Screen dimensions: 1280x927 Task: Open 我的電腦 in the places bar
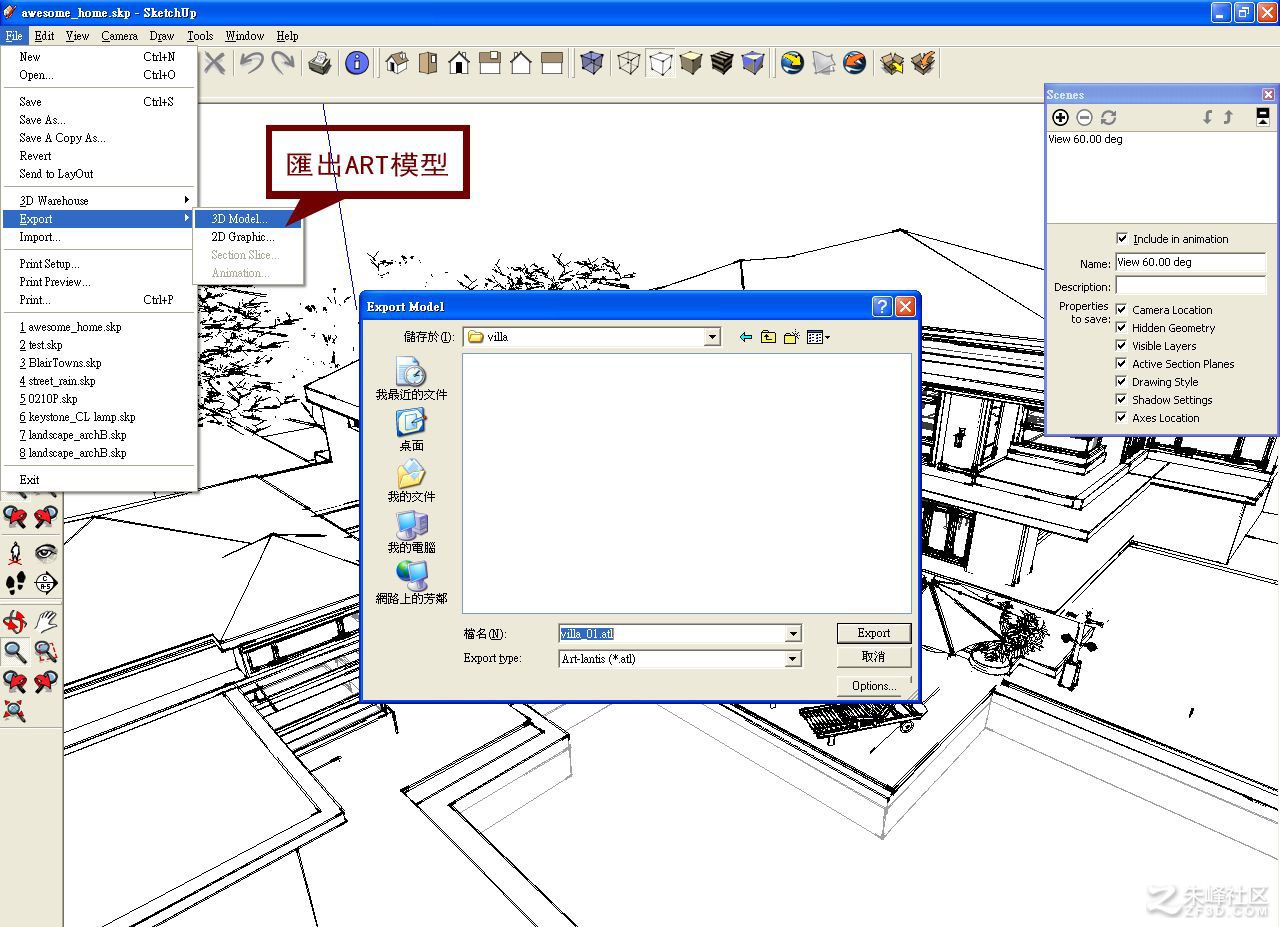coord(411,532)
